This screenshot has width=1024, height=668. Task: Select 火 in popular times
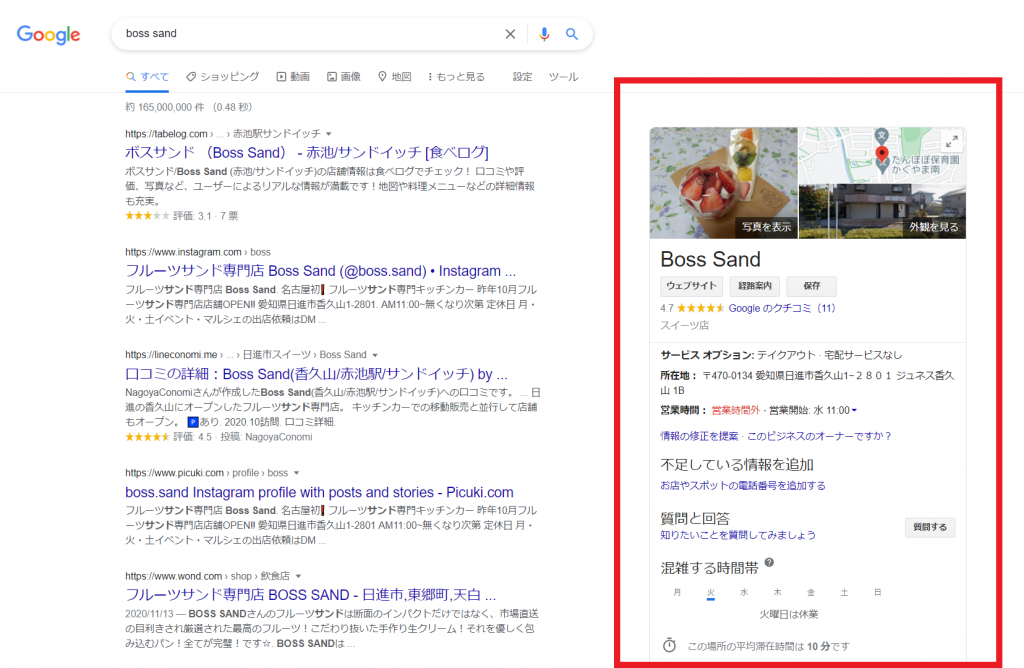pyautogui.click(x=711, y=593)
